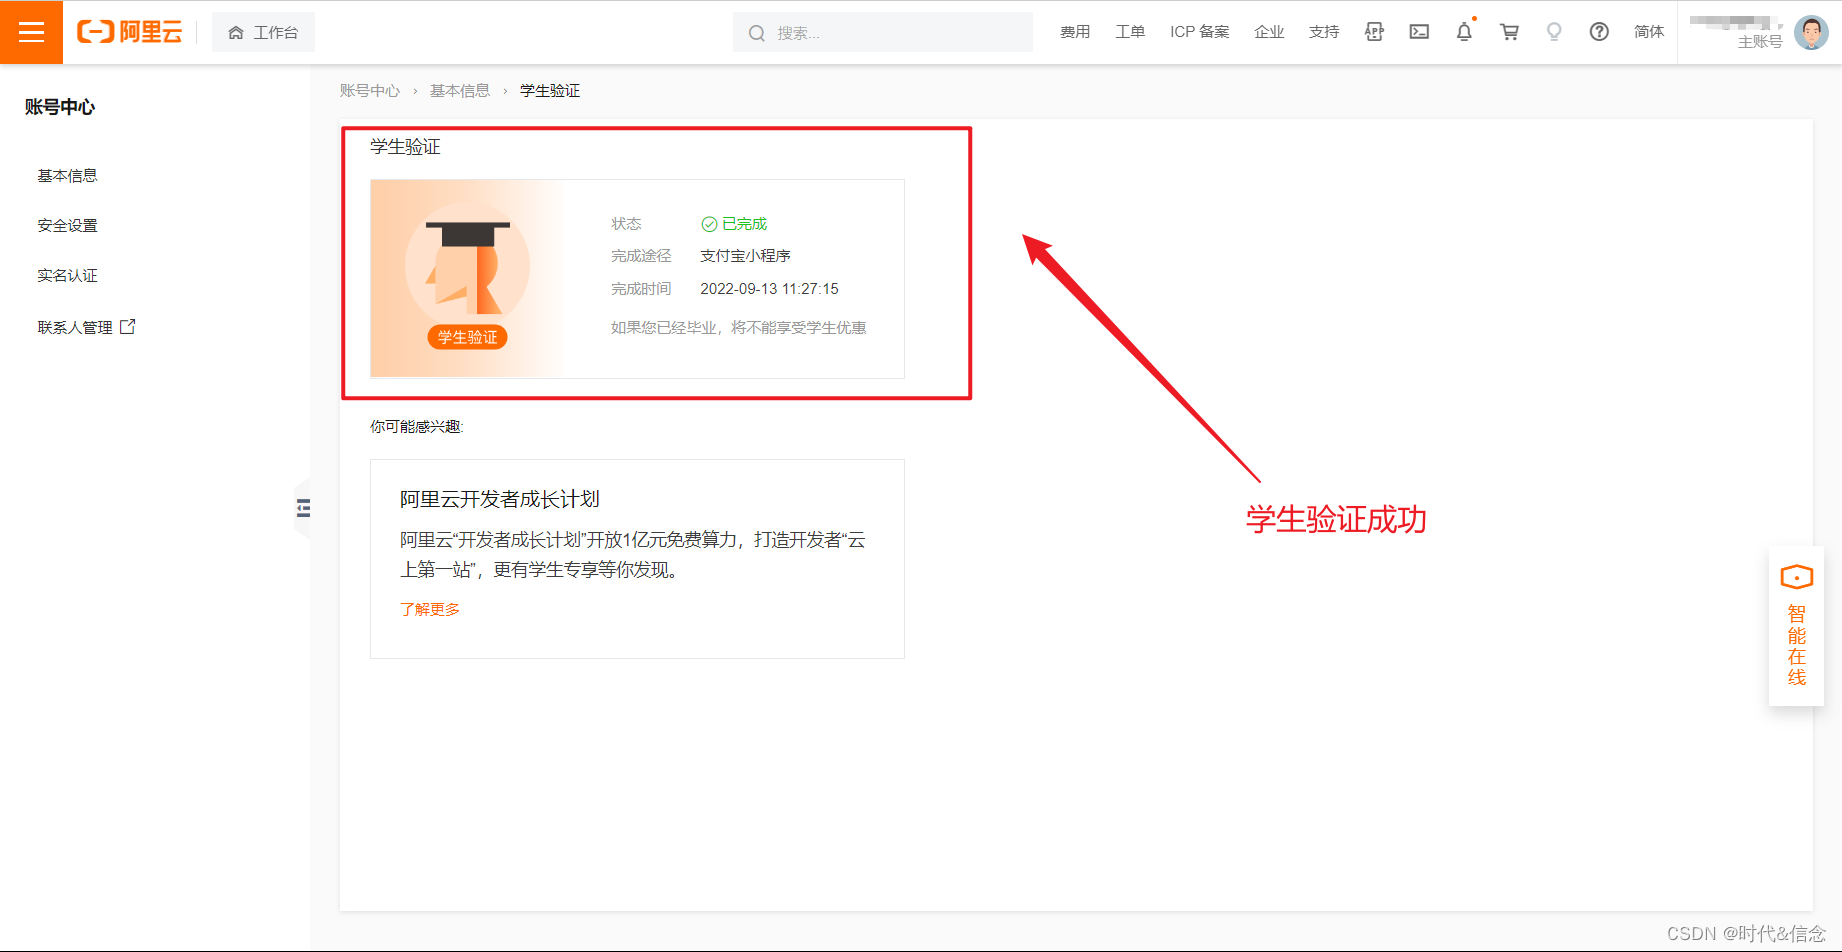Click the 学生验证 section heading

pyautogui.click(x=405, y=147)
